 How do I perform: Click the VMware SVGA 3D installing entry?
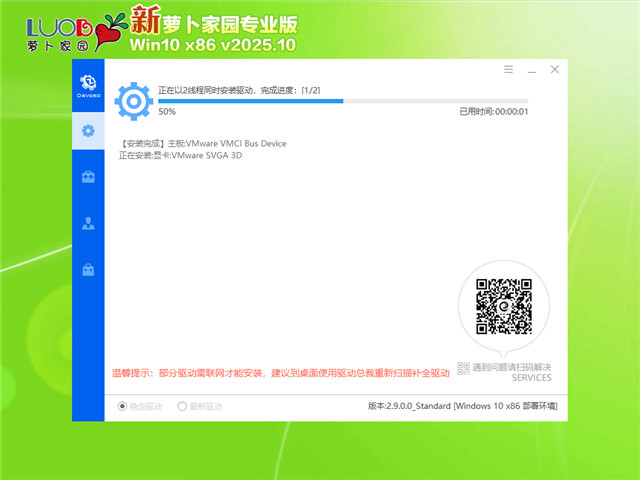pos(180,156)
